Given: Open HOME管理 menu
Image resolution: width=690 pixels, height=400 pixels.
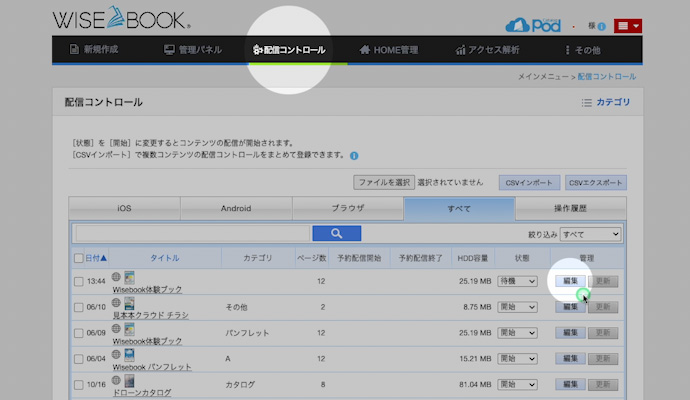Looking at the screenshot, I should 389,50.
